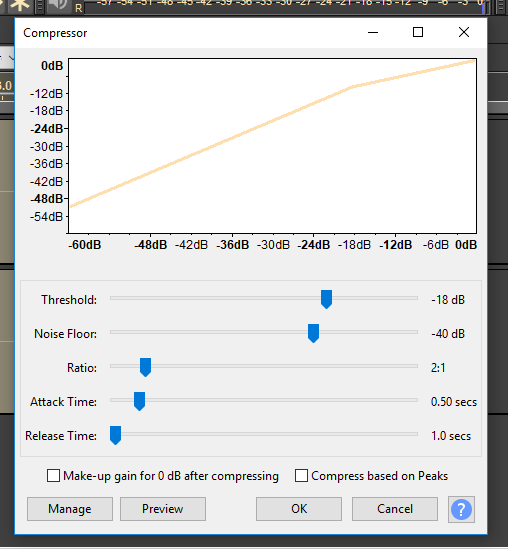Click the Noise Floor value -40 dB
Viewport: 508px width, 549px height.
(x=448, y=334)
